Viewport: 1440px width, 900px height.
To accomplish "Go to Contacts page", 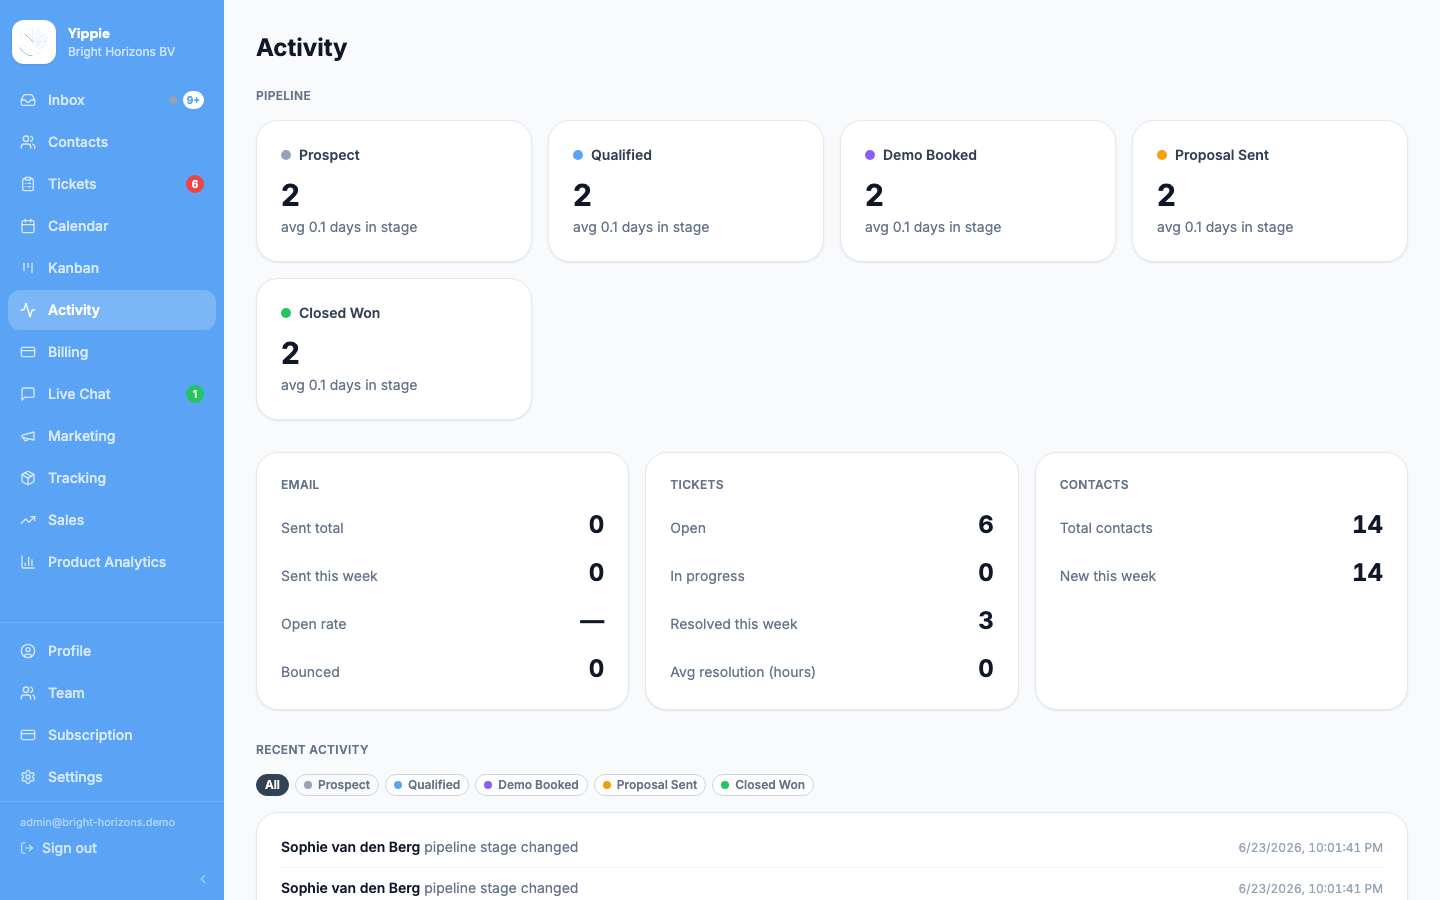I will click(112, 142).
